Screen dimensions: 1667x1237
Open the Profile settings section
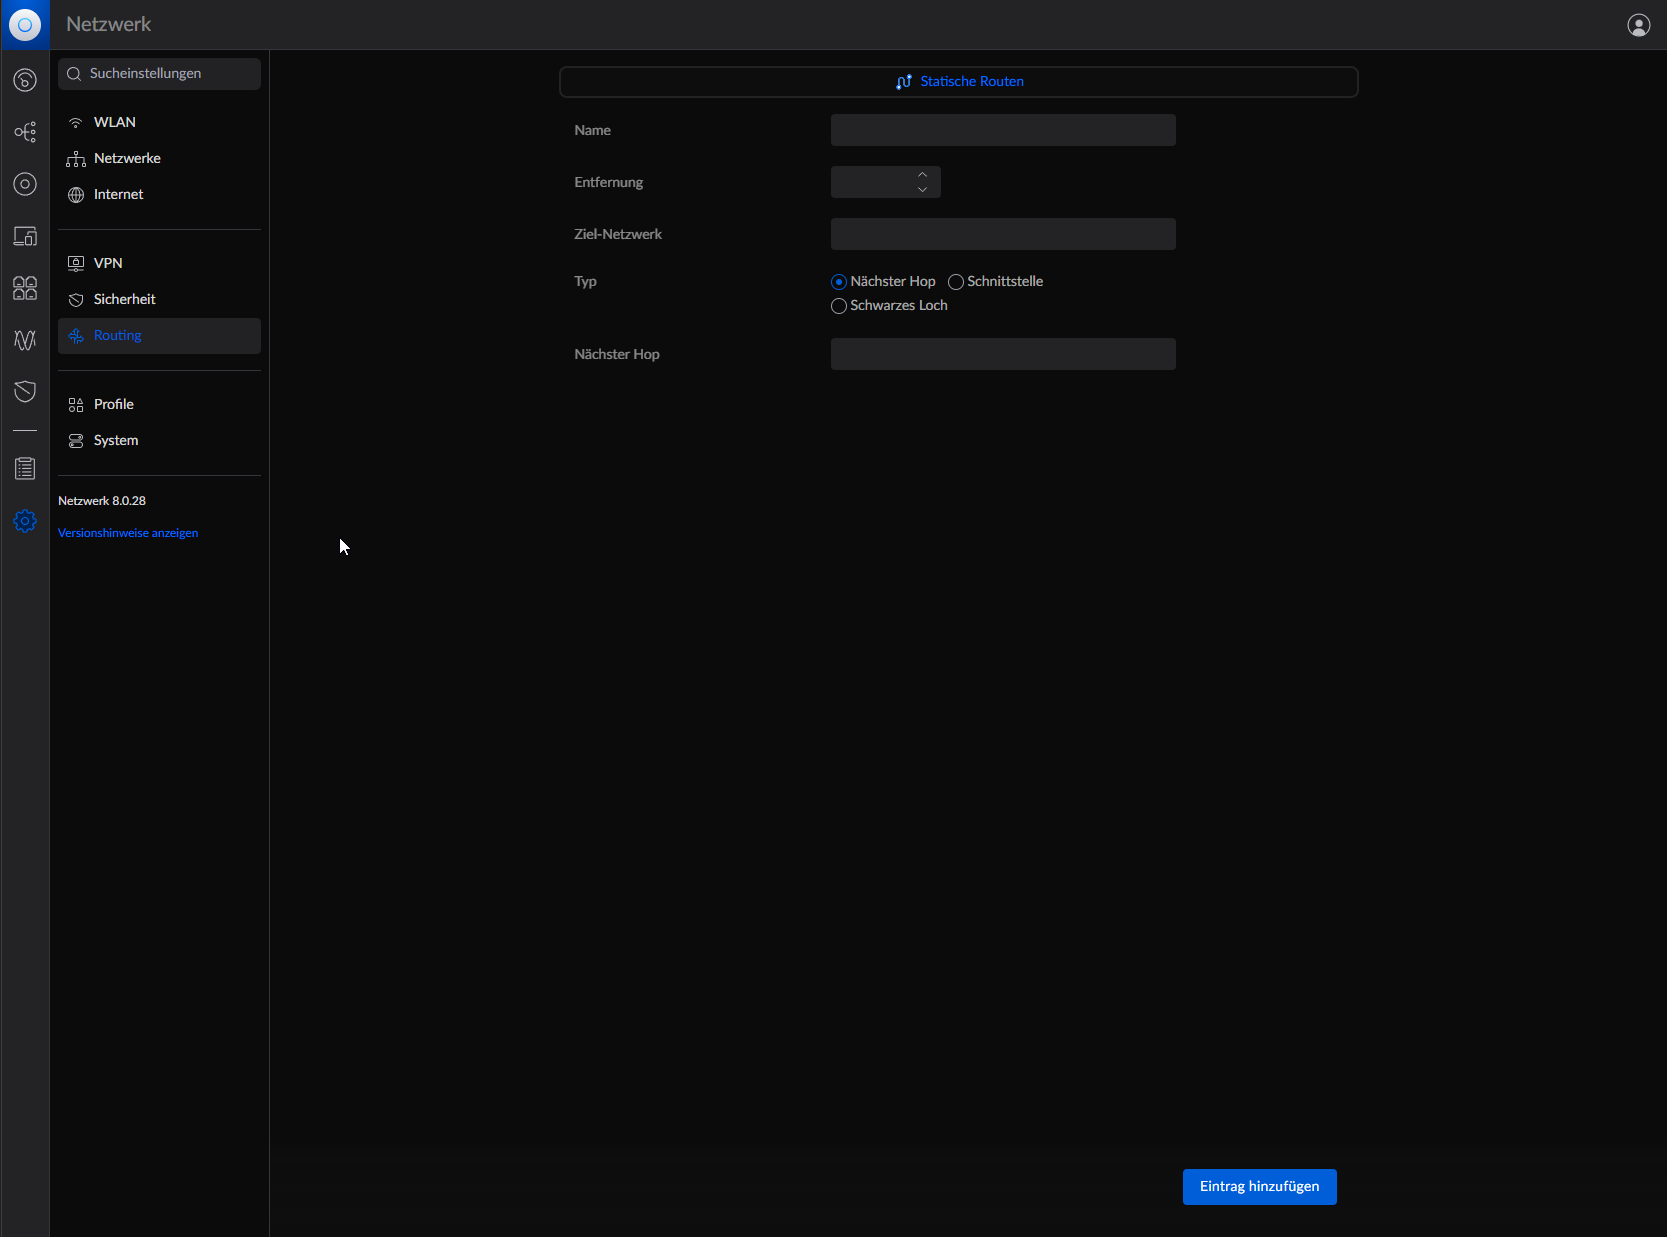[x=159, y=404]
